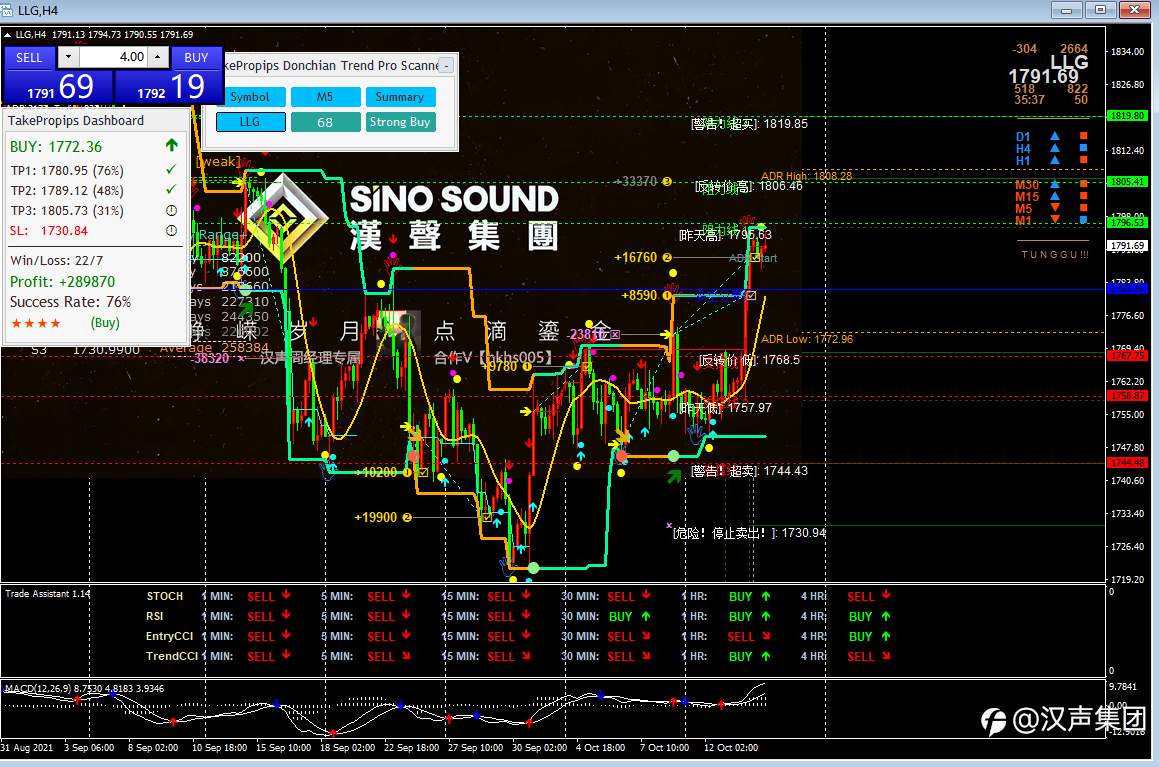Click the TrendCCI 4 HR SELL arrow
Viewport: 1159px width, 767px height.
pos(886,655)
